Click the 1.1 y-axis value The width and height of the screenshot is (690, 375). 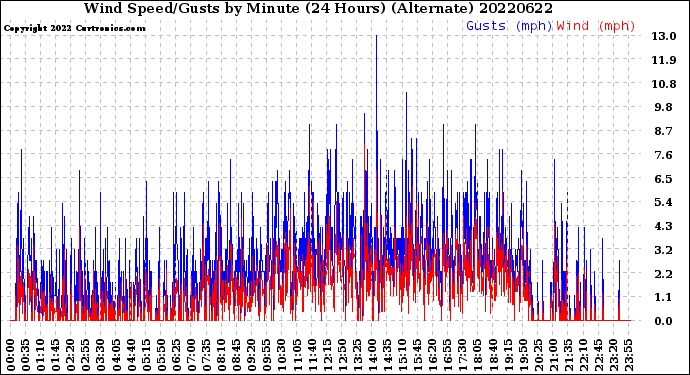click(664, 298)
